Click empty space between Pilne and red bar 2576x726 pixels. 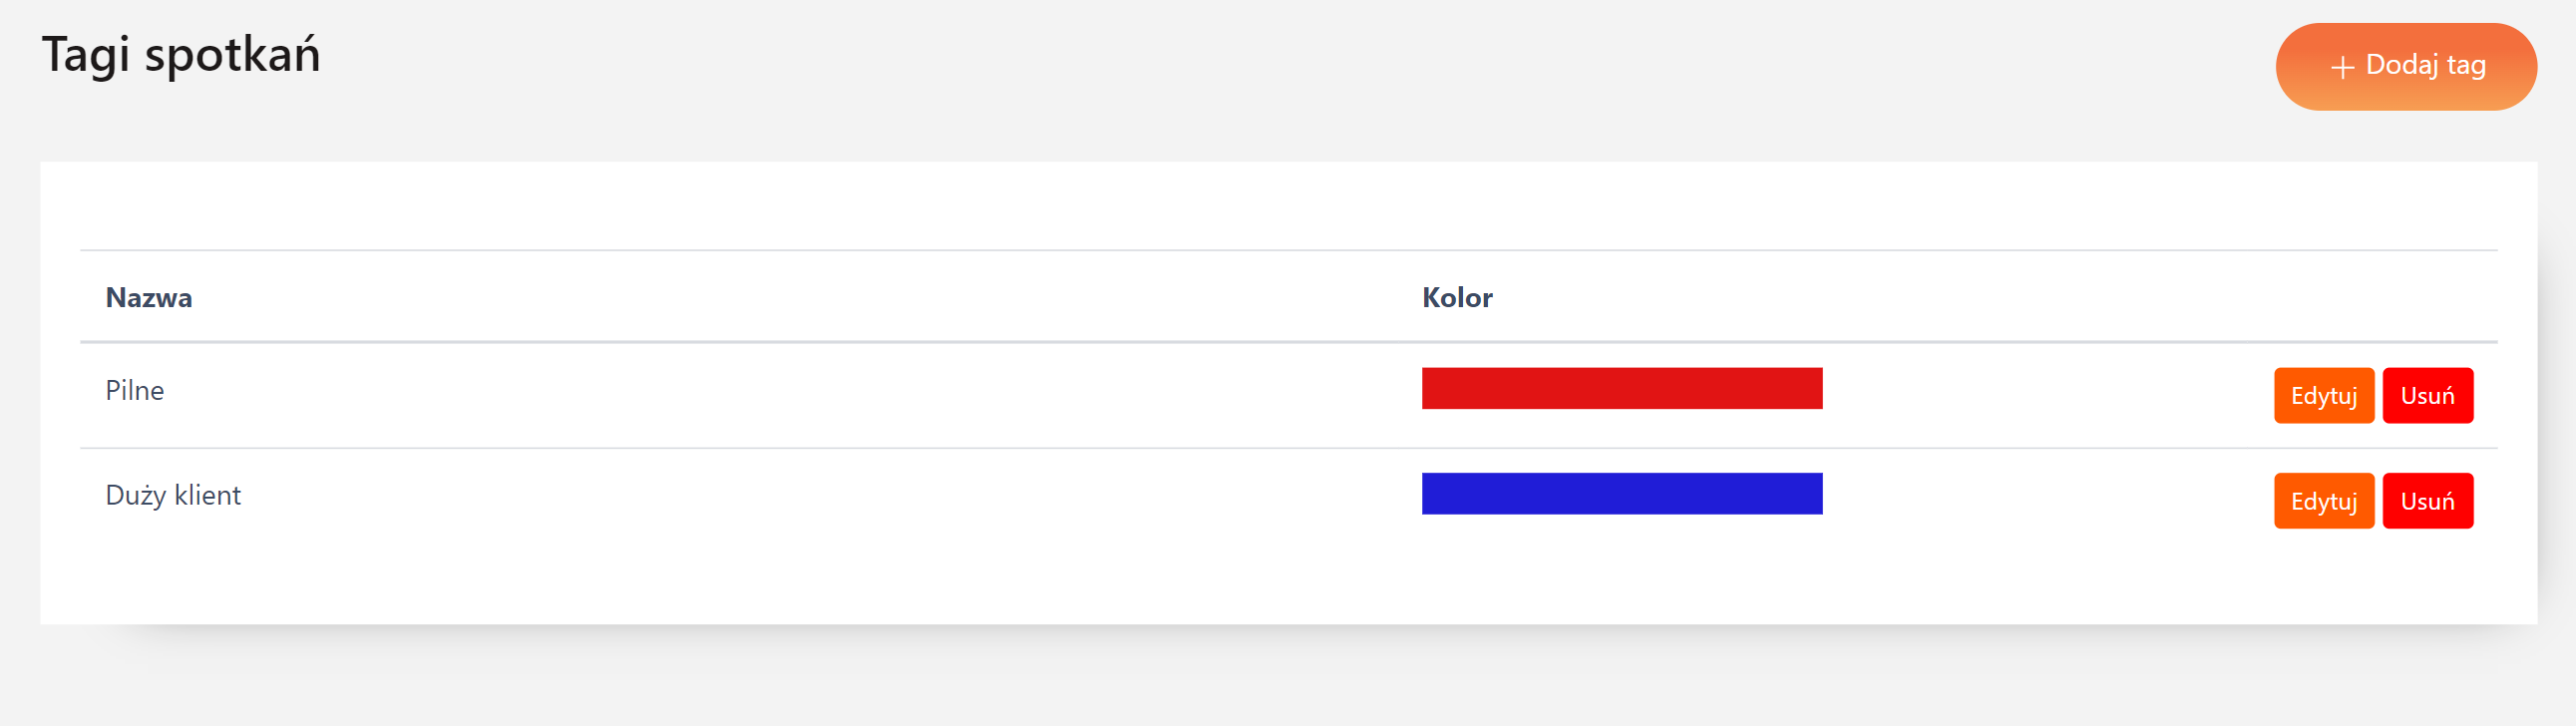(x=800, y=391)
